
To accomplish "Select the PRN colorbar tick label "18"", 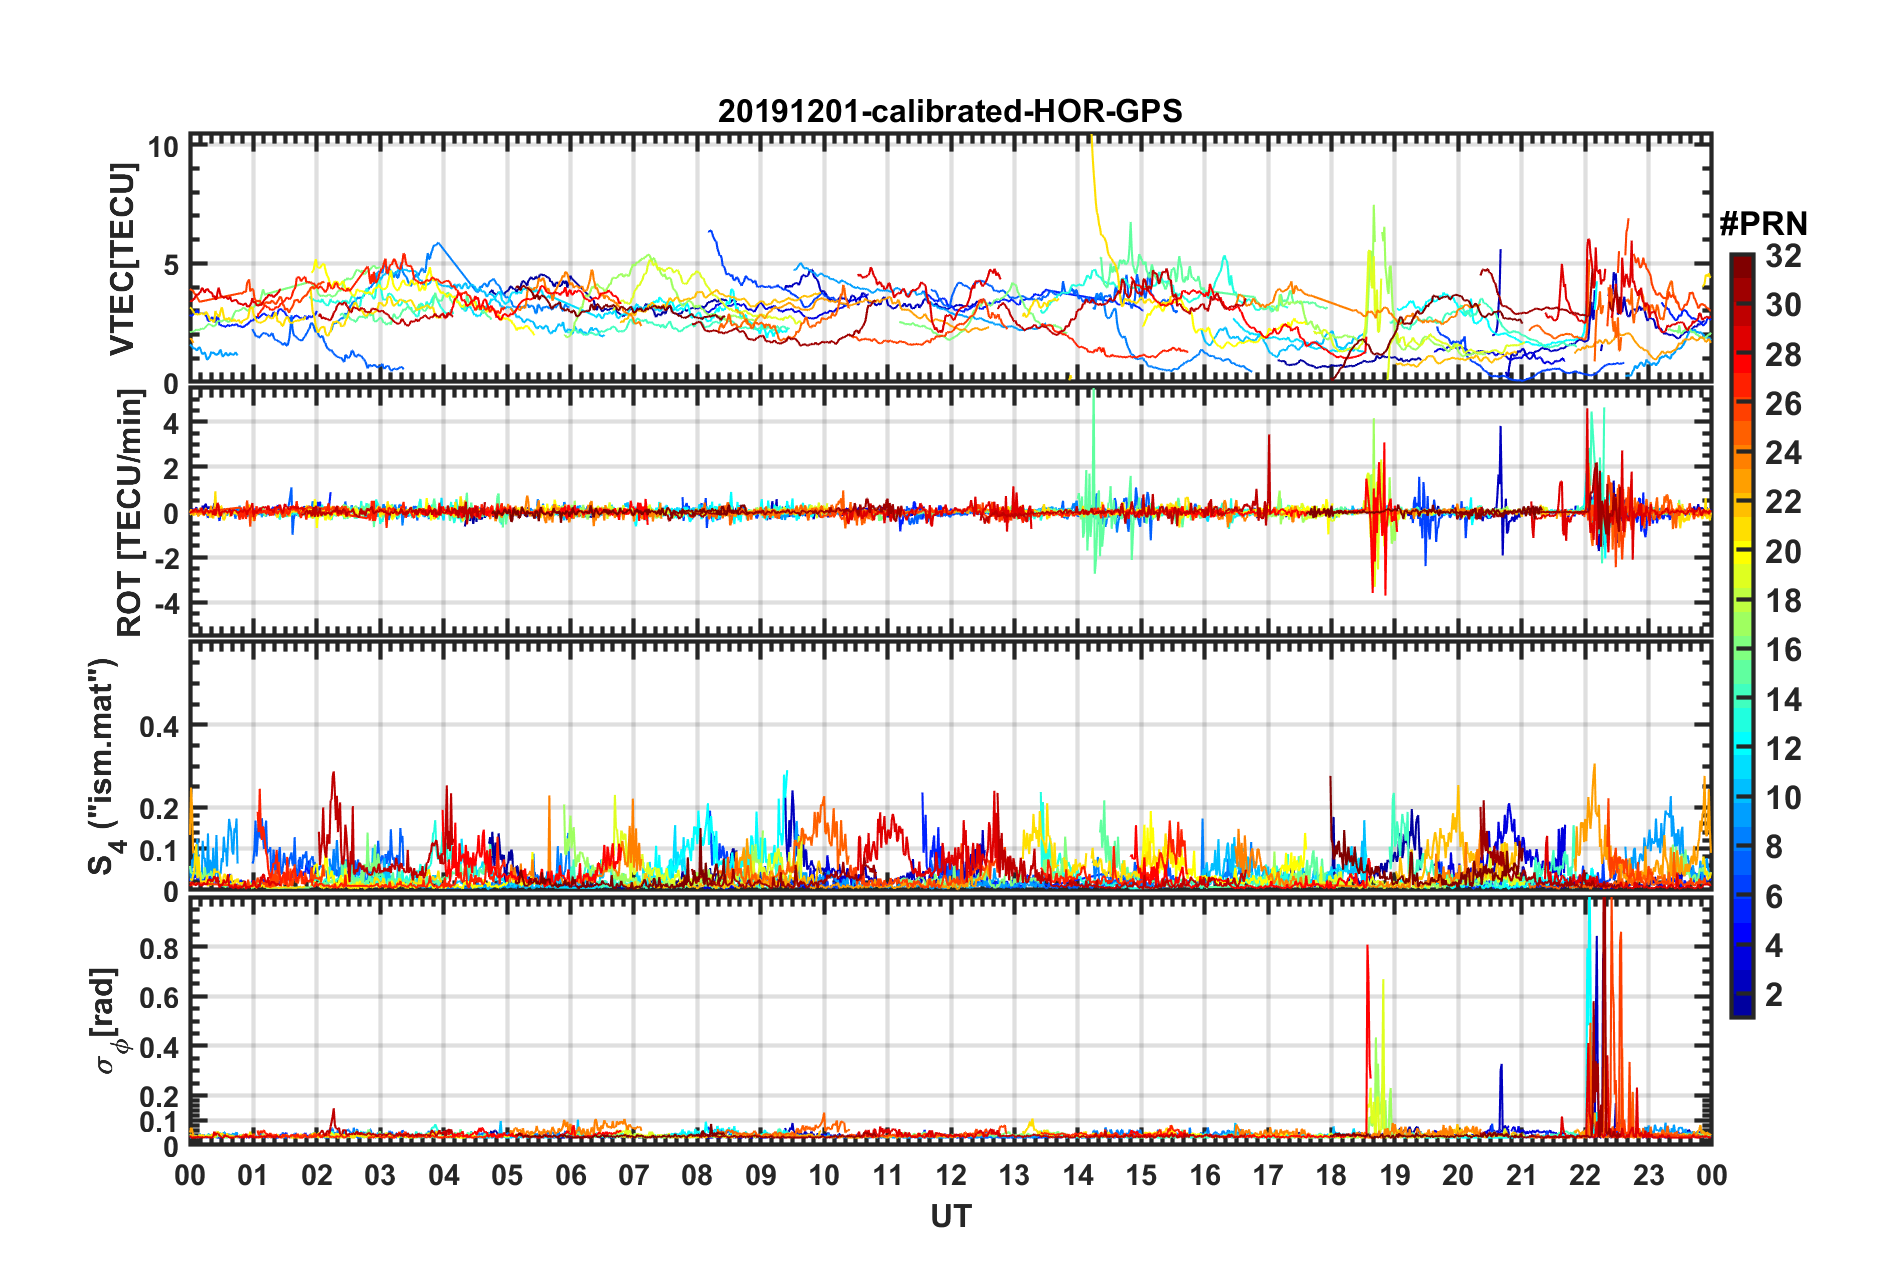I will coord(1783,601).
